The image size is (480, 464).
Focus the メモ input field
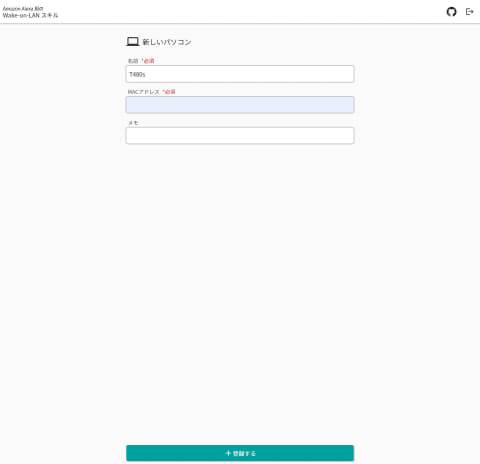(x=240, y=136)
